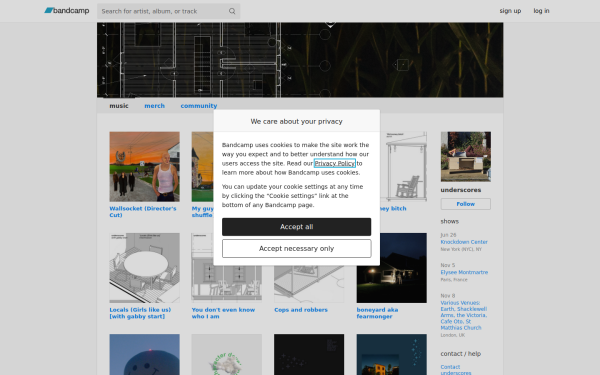Image resolution: width=600 pixels, height=375 pixels.
Task: Switch to the merch tab
Action: tap(155, 106)
